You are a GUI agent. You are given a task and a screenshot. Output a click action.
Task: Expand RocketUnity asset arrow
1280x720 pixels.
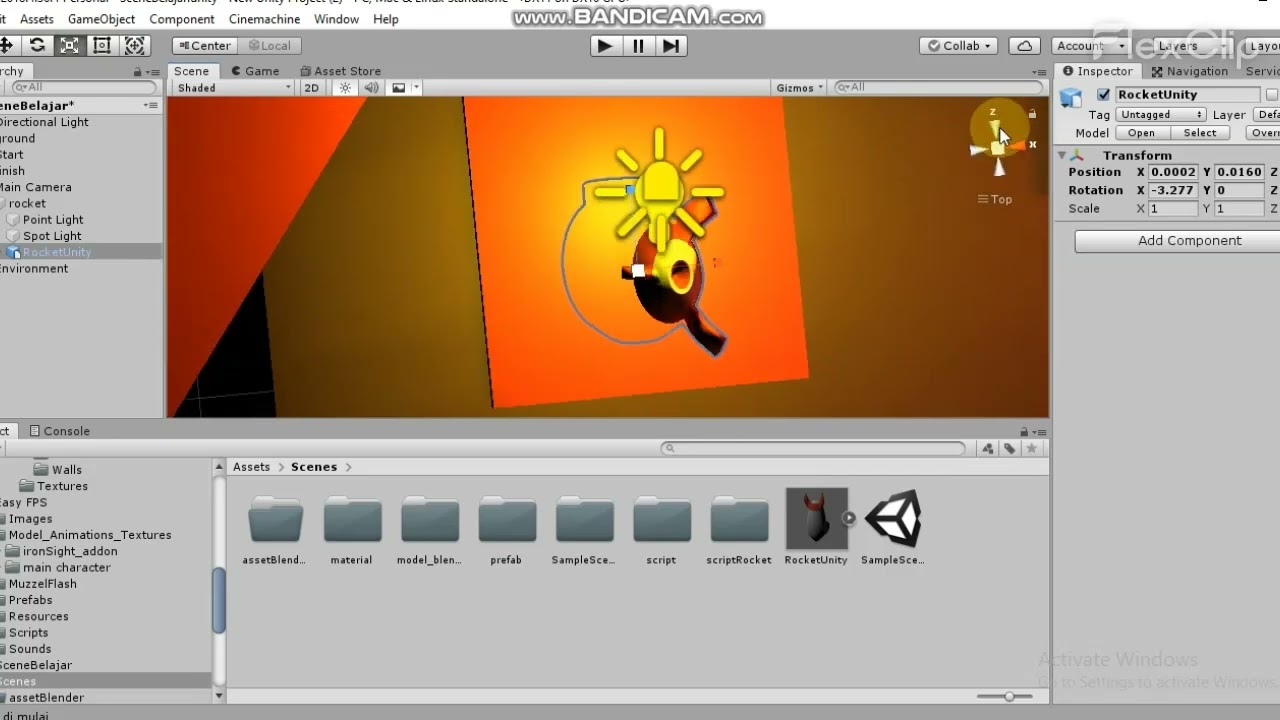tap(849, 518)
